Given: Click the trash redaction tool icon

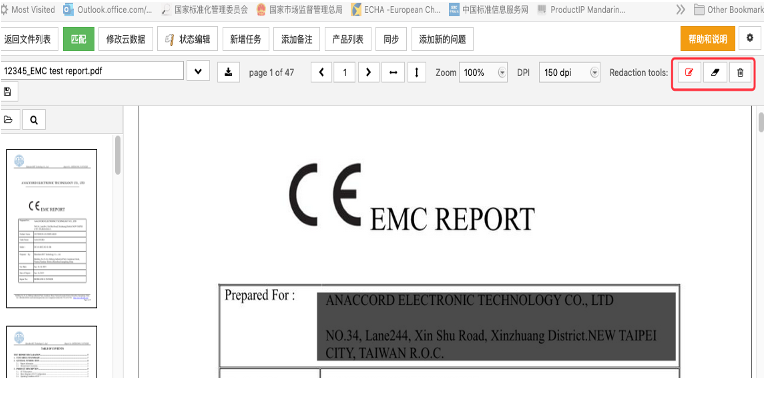Looking at the screenshot, I should [740, 73].
